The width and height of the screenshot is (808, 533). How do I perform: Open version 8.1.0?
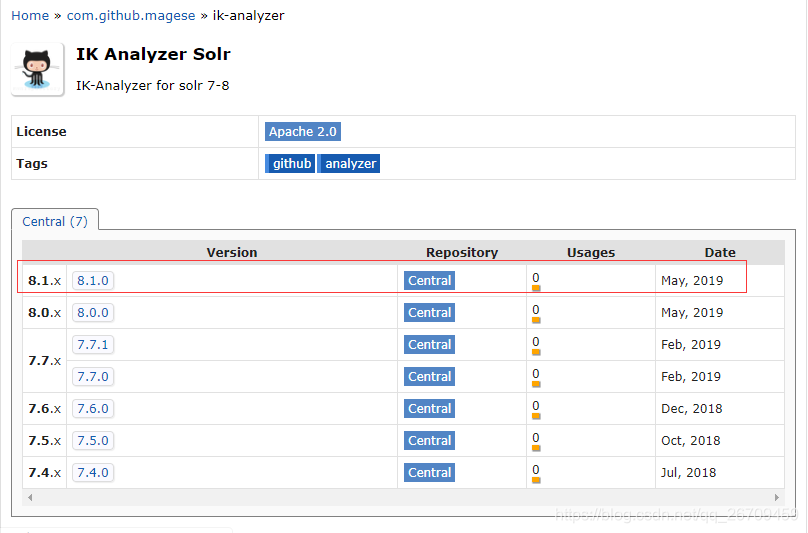coord(93,280)
